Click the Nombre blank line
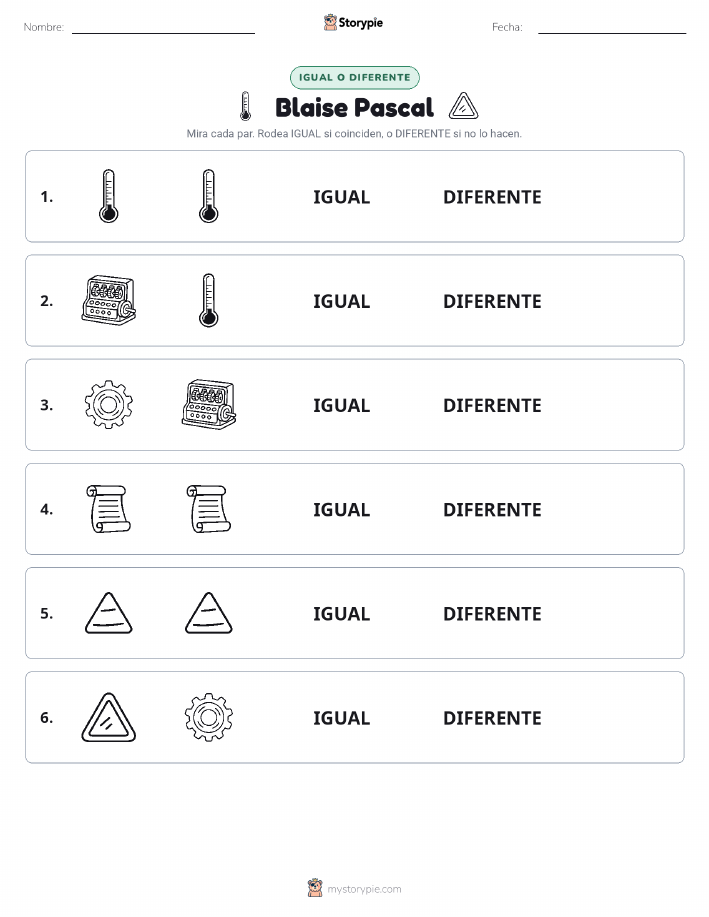This screenshot has height=917, width=709. click(163, 32)
